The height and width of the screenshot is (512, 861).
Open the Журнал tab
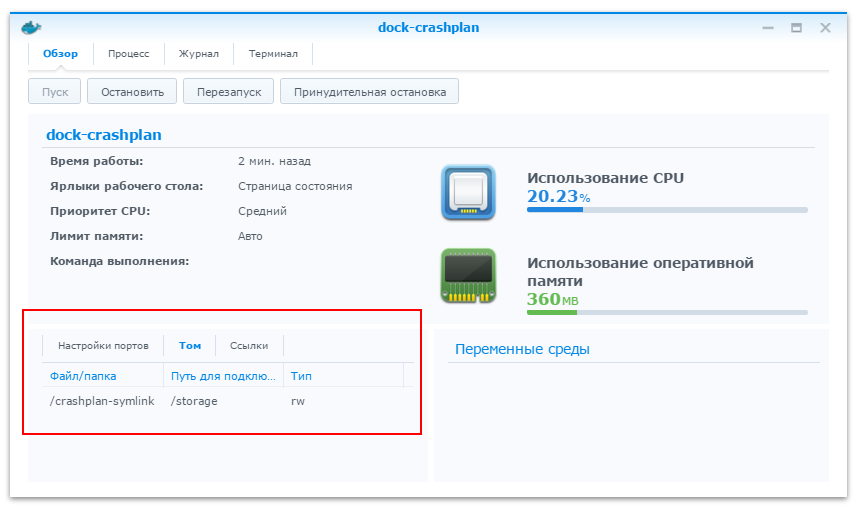(x=199, y=54)
